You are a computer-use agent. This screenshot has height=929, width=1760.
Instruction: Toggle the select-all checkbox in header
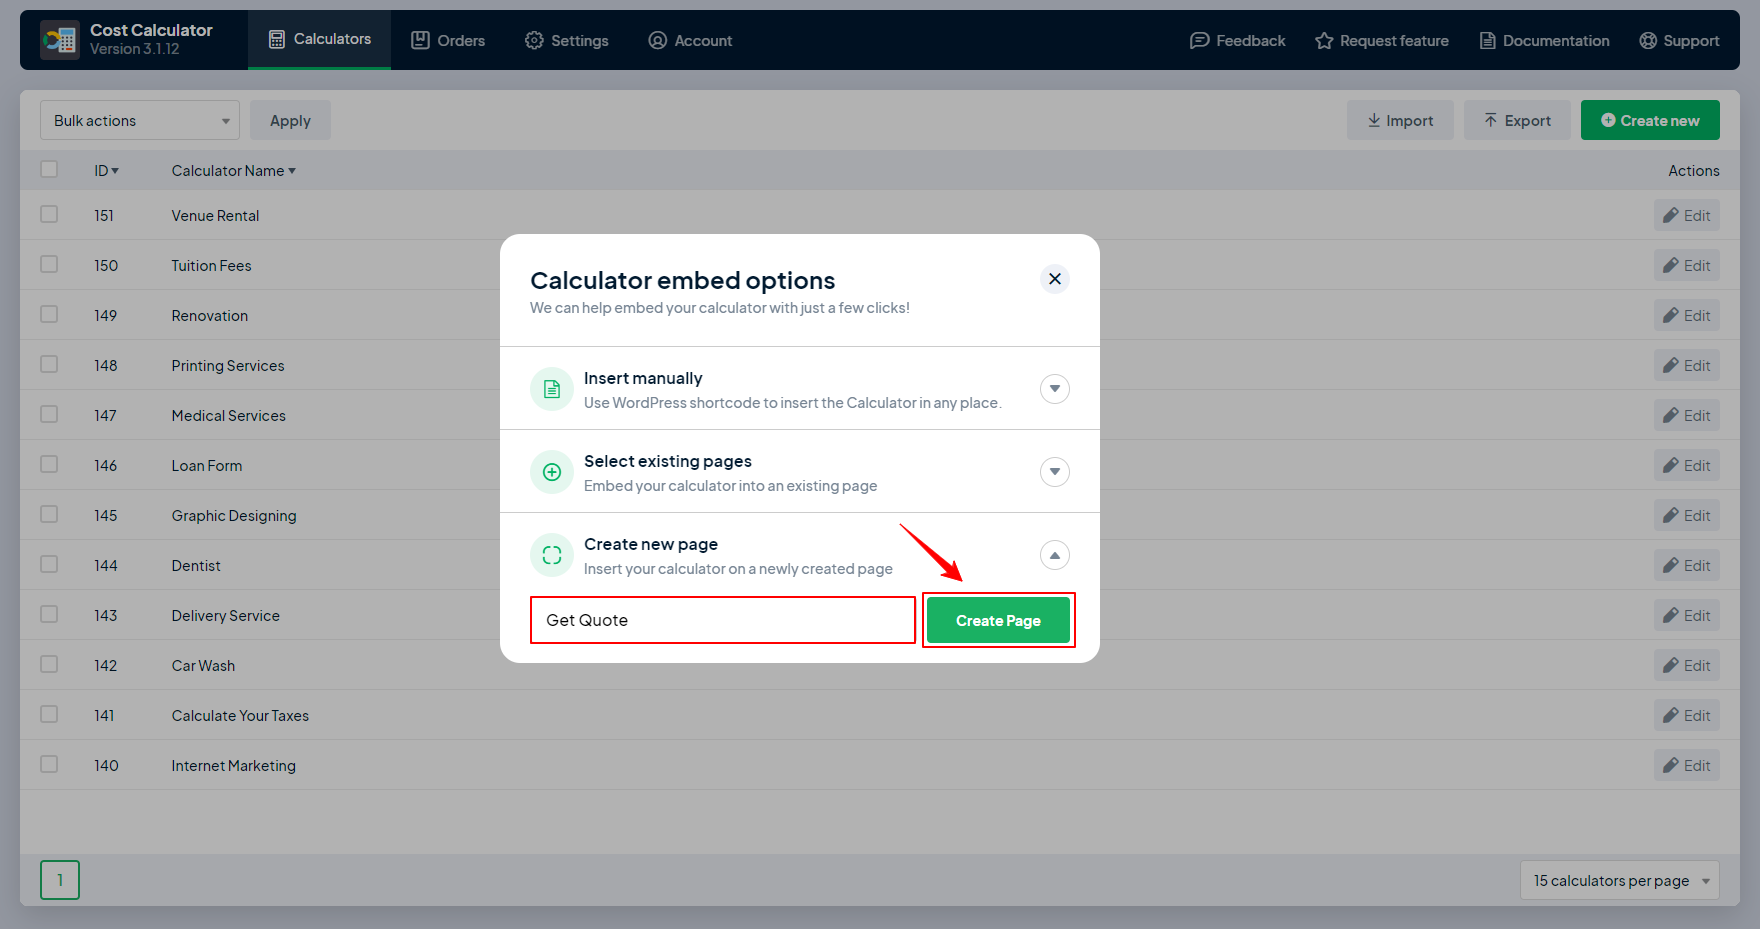click(x=49, y=170)
